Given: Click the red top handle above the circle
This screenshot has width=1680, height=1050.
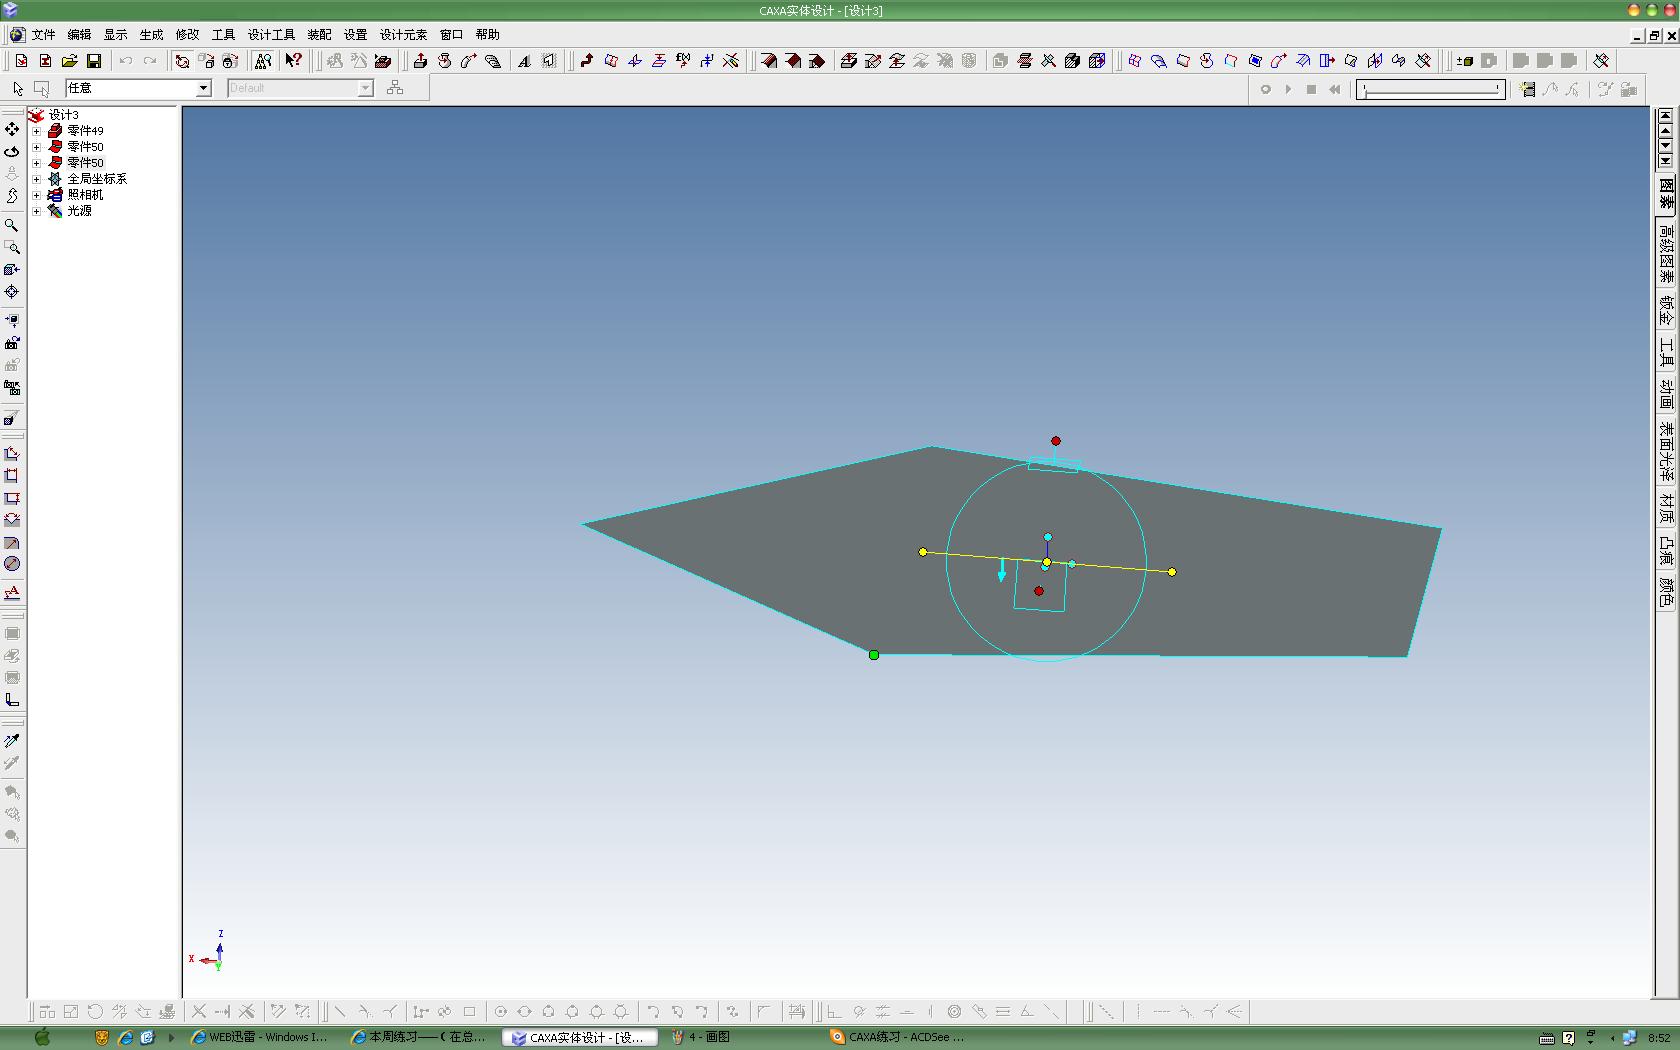Looking at the screenshot, I should (1056, 441).
